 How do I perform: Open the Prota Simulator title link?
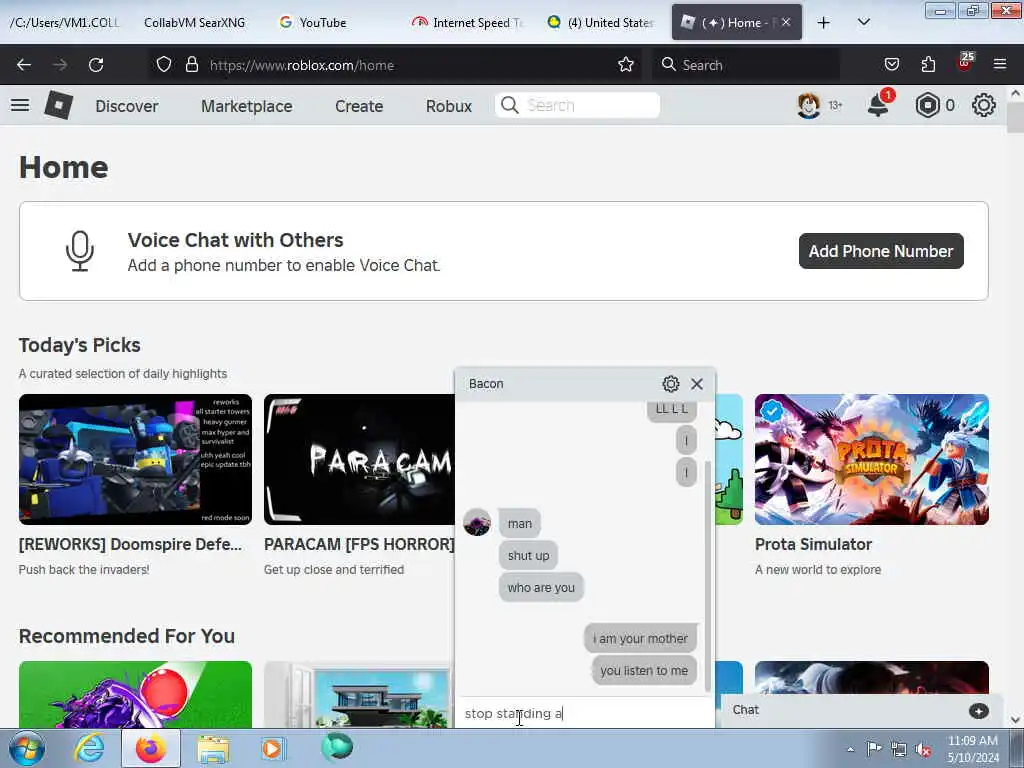[x=813, y=544]
